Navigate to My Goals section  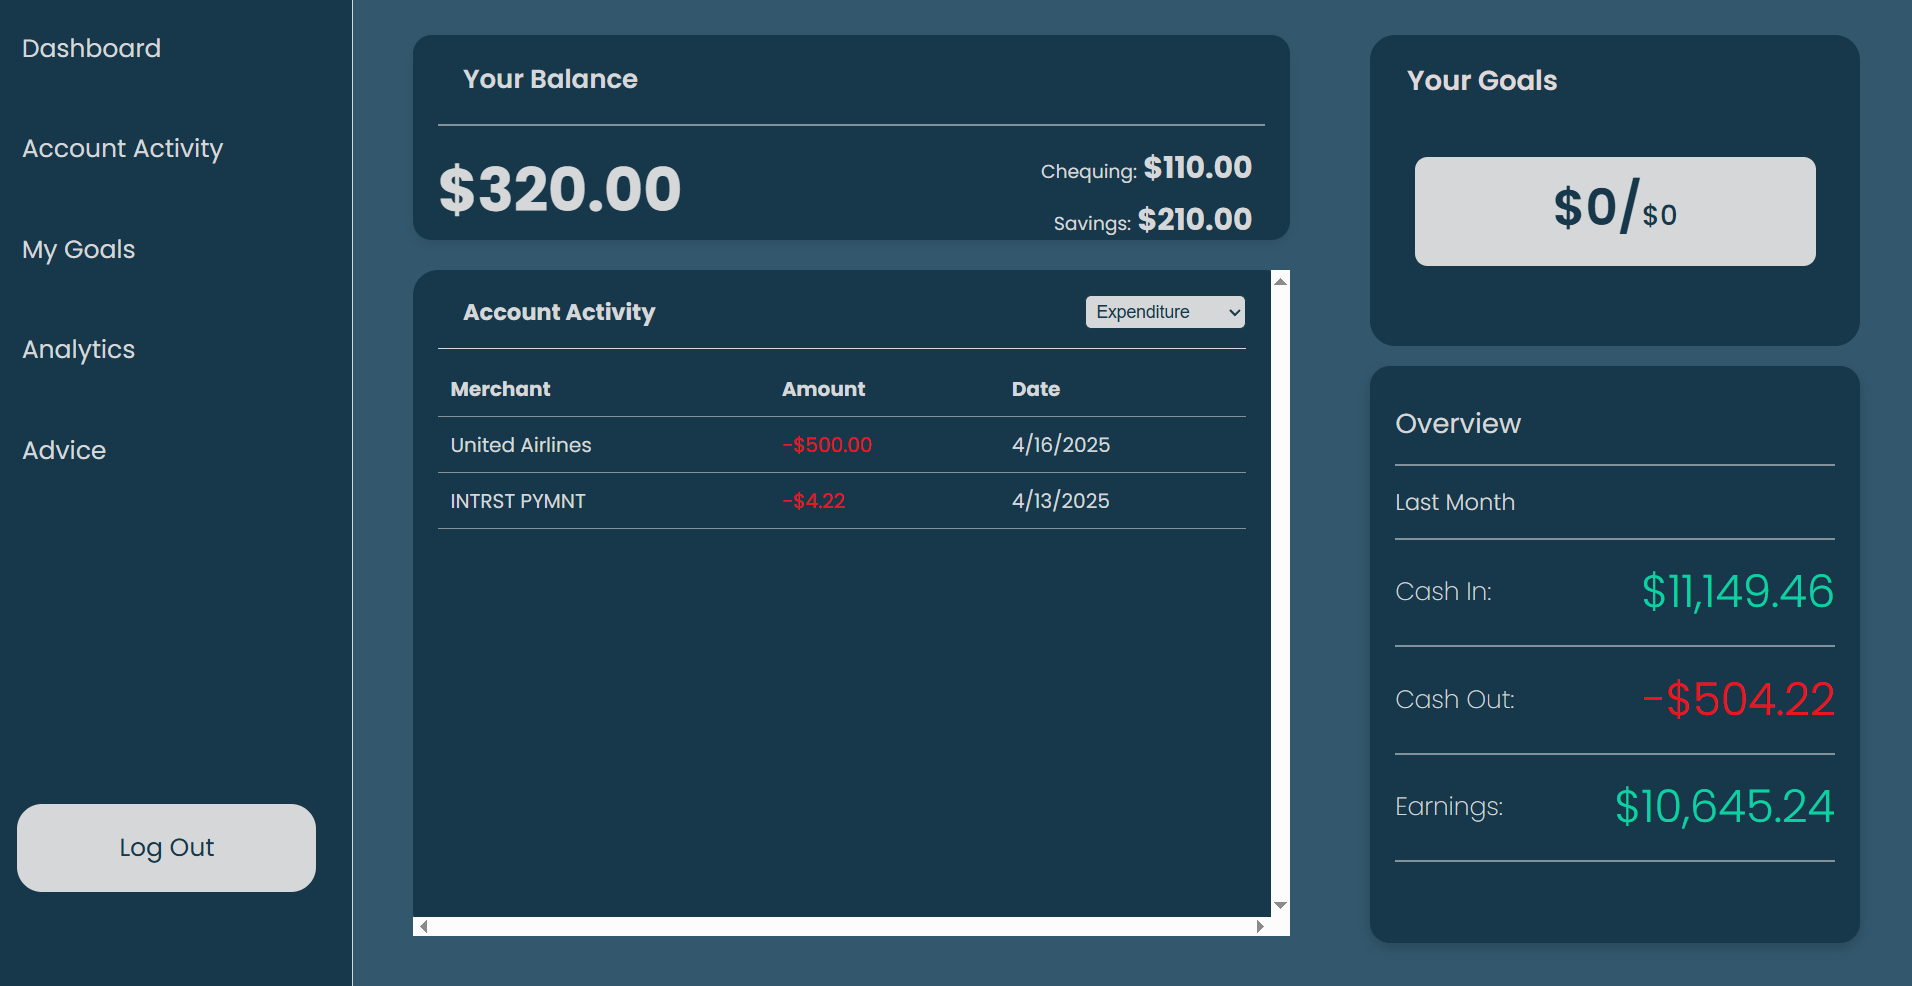click(x=78, y=250)
